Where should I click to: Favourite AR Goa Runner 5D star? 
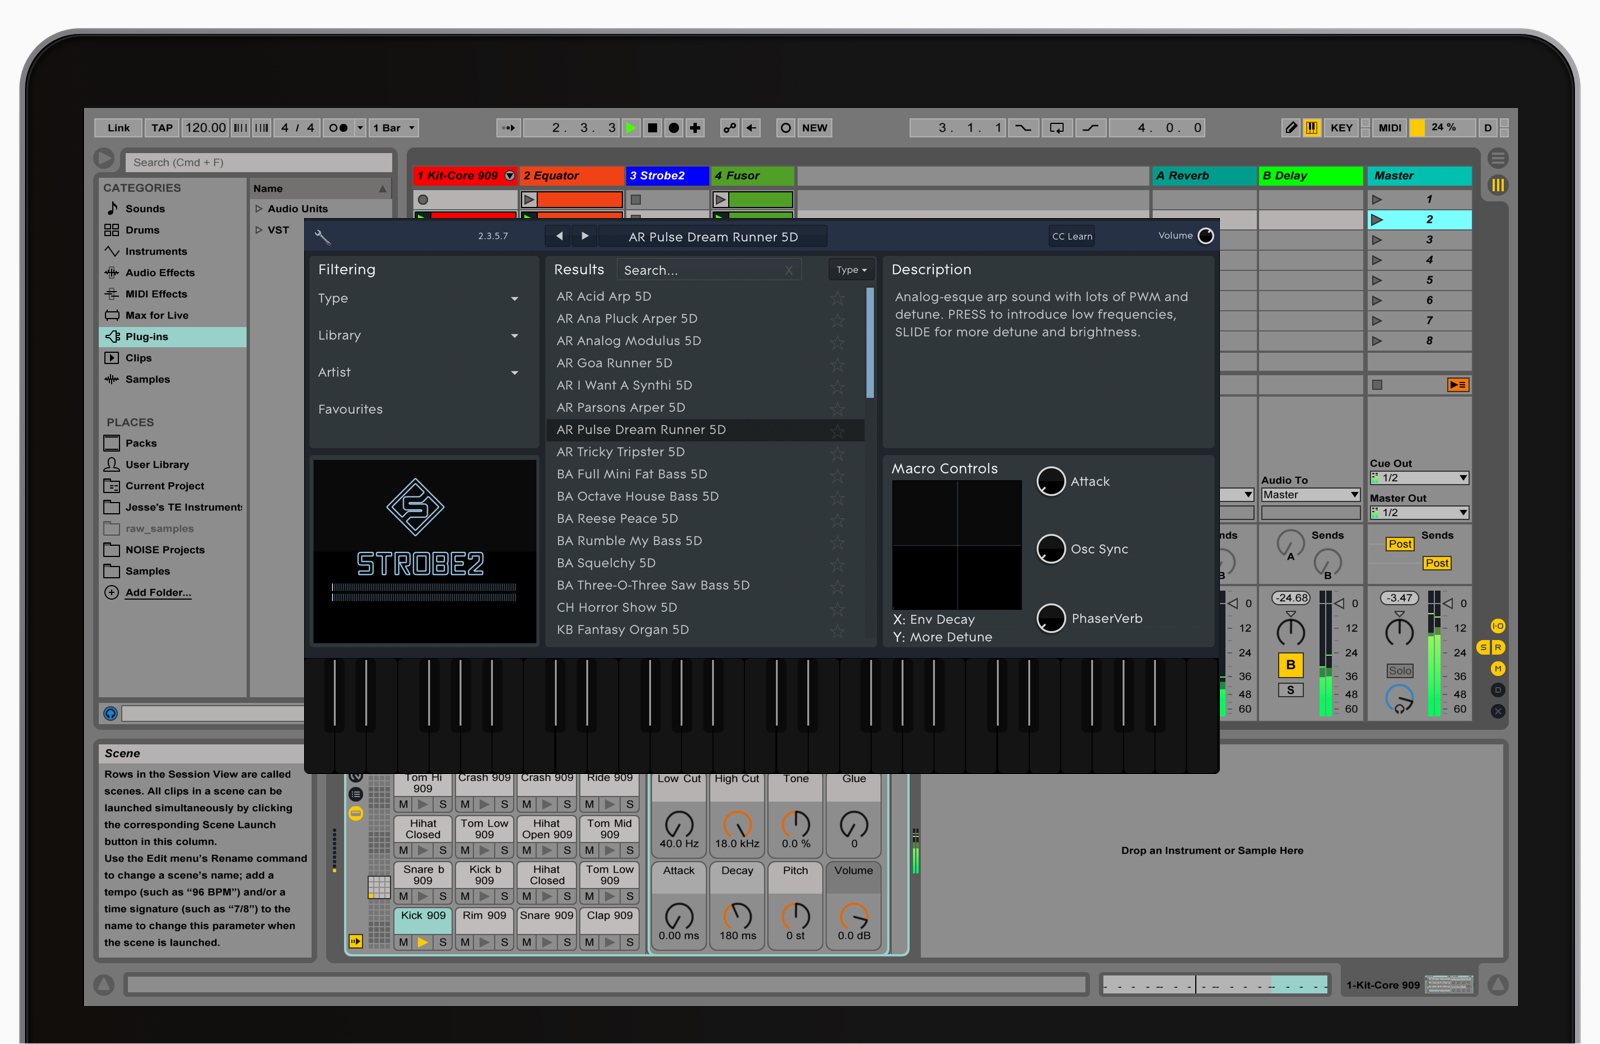[838, 364]
